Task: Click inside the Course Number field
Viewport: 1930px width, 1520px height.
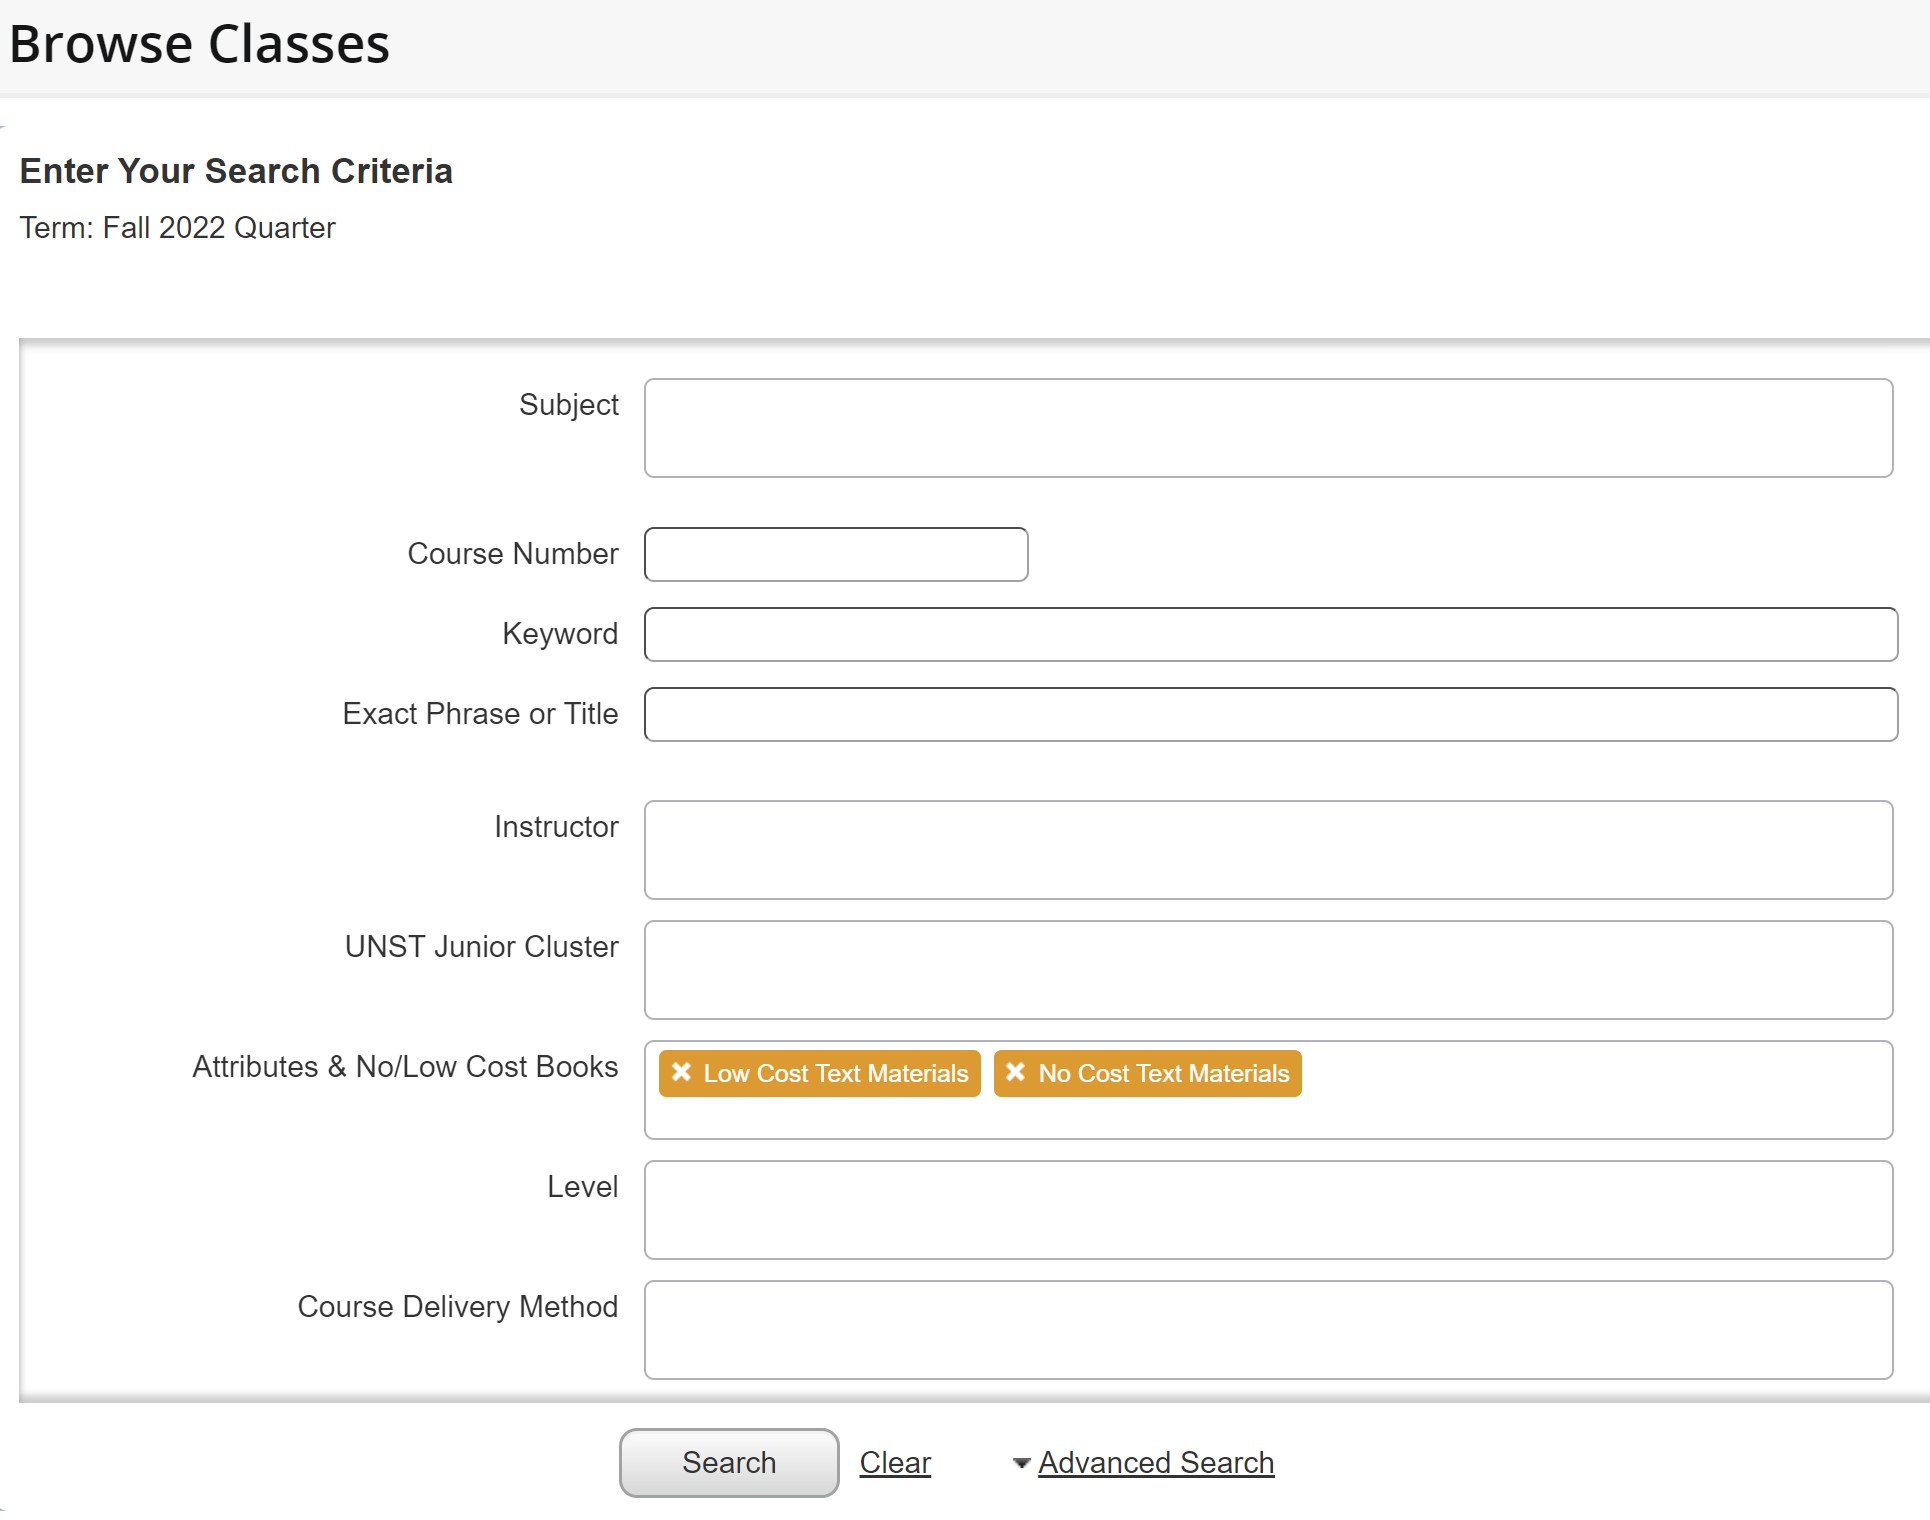Action: click(835, 554)
